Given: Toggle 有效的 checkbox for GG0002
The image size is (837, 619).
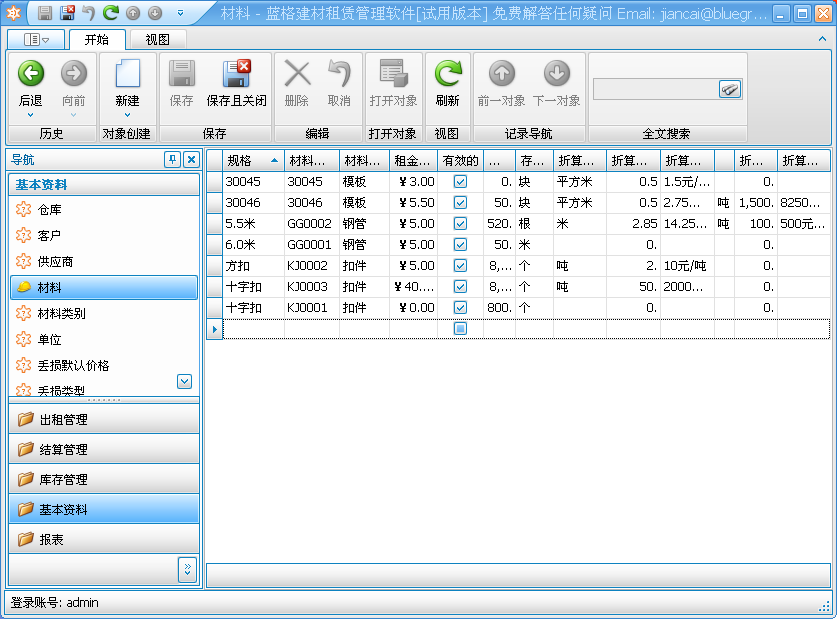Looking at the screenshot, I should [460, 224].
